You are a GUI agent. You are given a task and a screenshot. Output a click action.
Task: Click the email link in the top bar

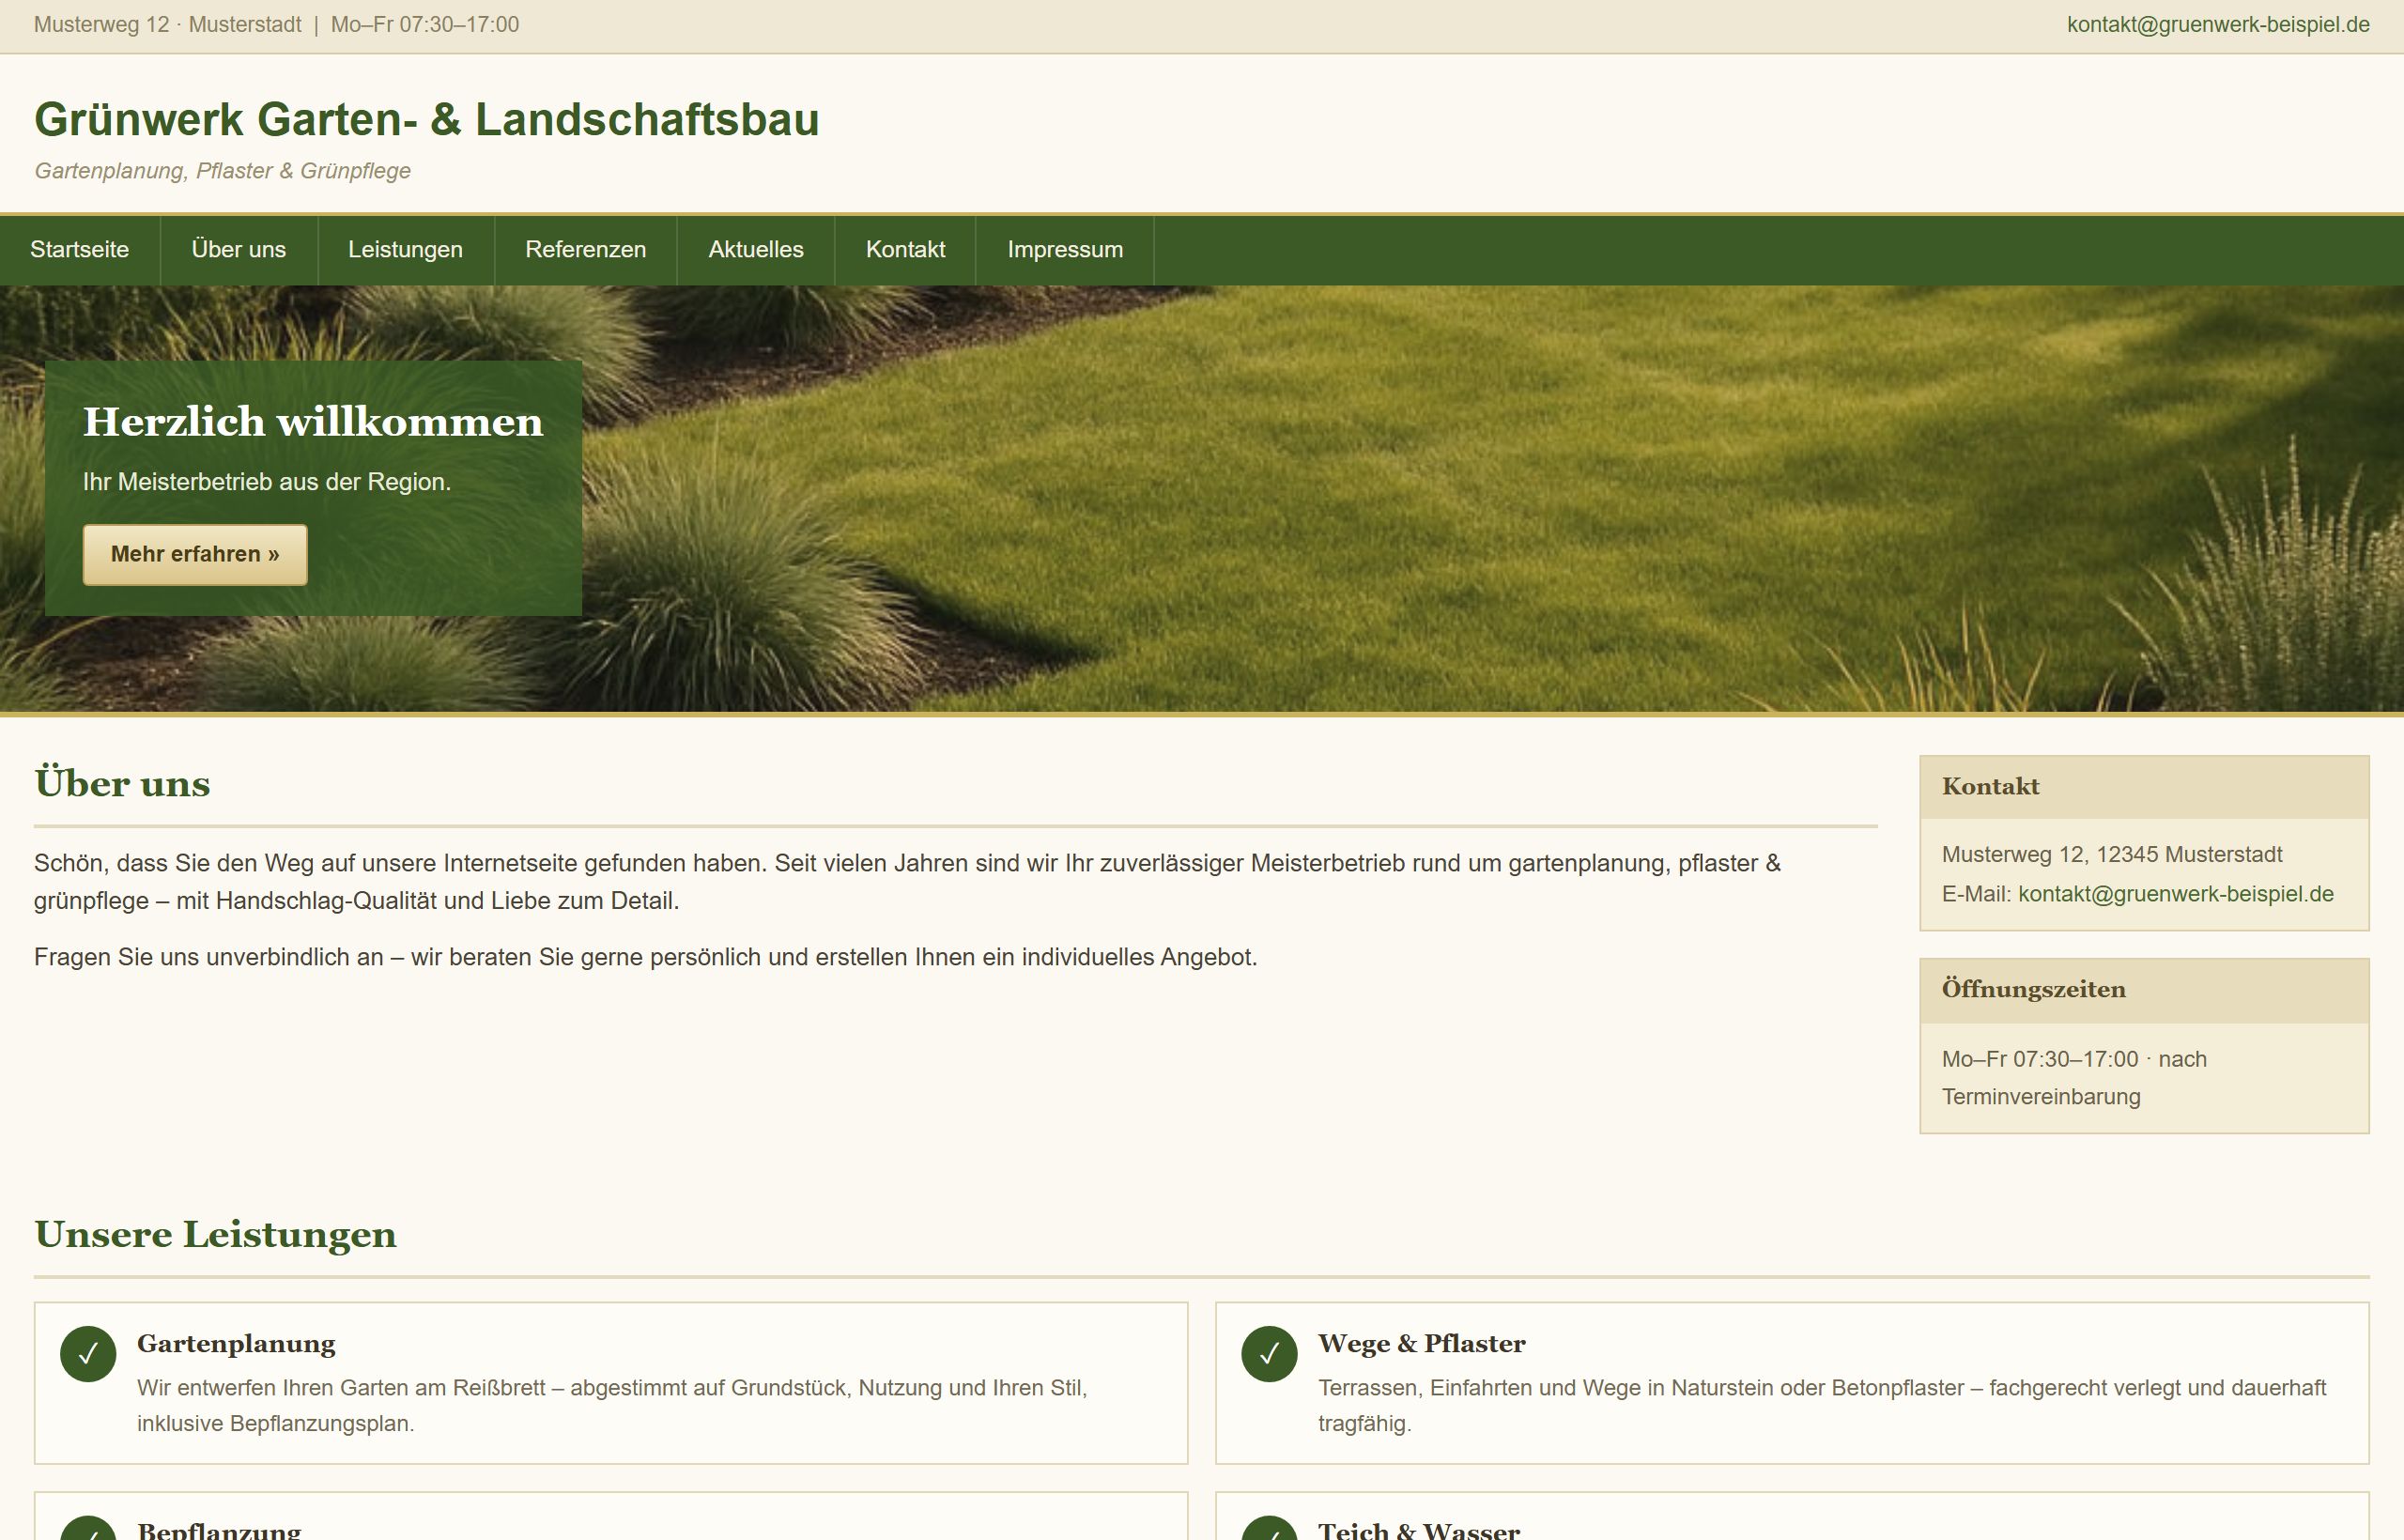2218,25
